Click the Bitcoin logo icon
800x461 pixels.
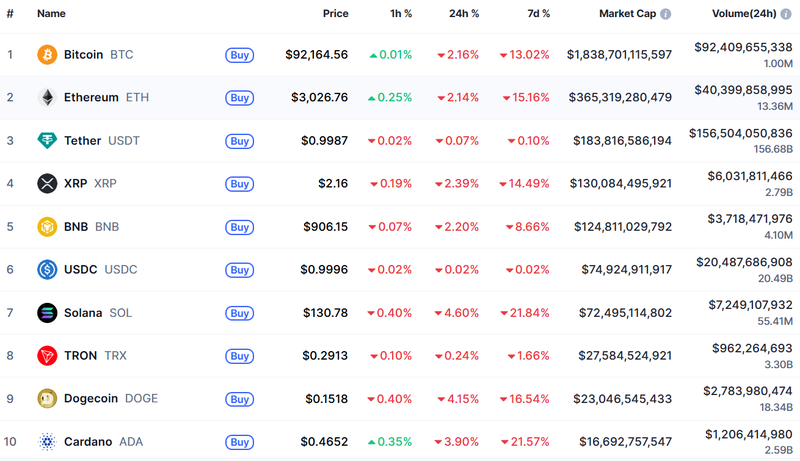click(47, 54)
